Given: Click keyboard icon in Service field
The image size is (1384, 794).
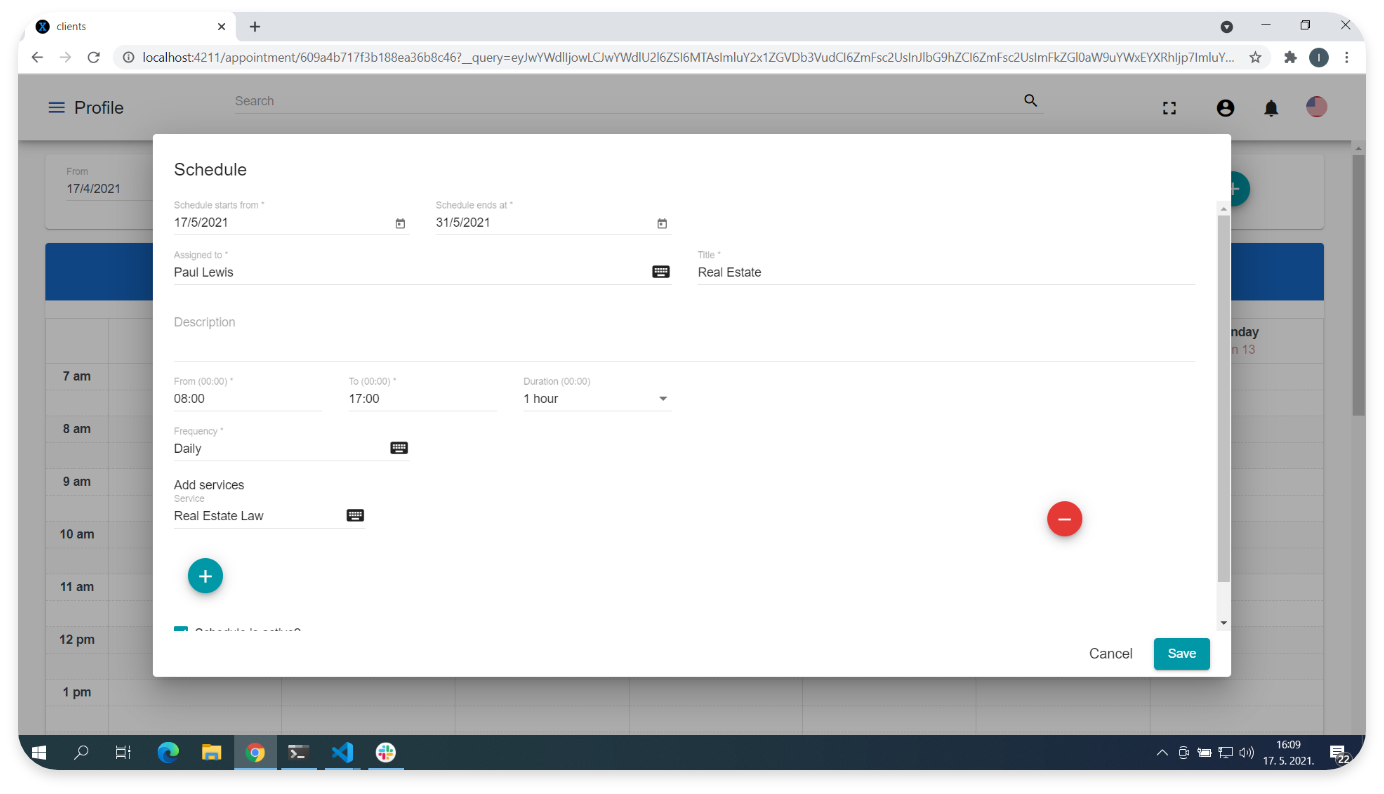Looking at the screenshot, I should (x=355, y=515).
